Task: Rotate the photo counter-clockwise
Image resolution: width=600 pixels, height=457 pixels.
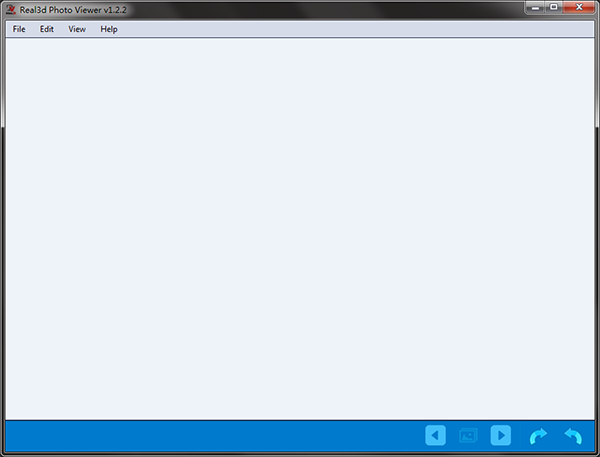Action: (x=573, y=436)
